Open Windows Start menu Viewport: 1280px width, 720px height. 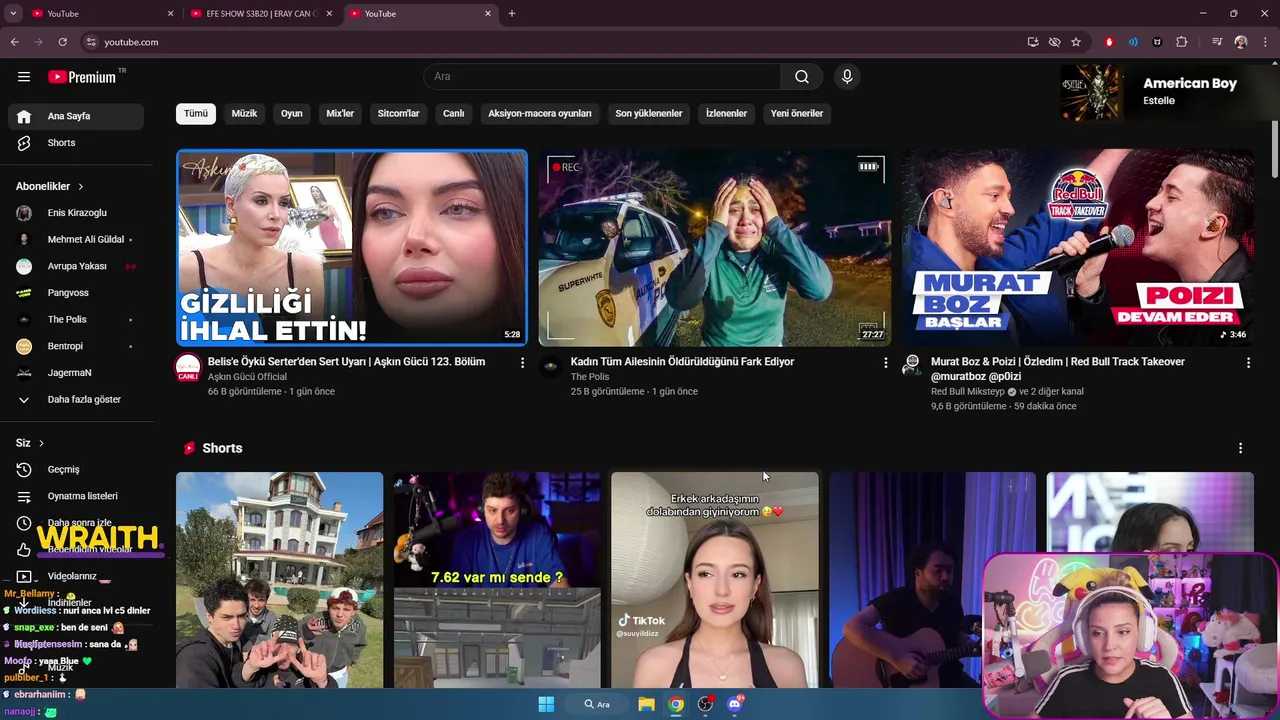pyautogui.click(x=546, y=704)
